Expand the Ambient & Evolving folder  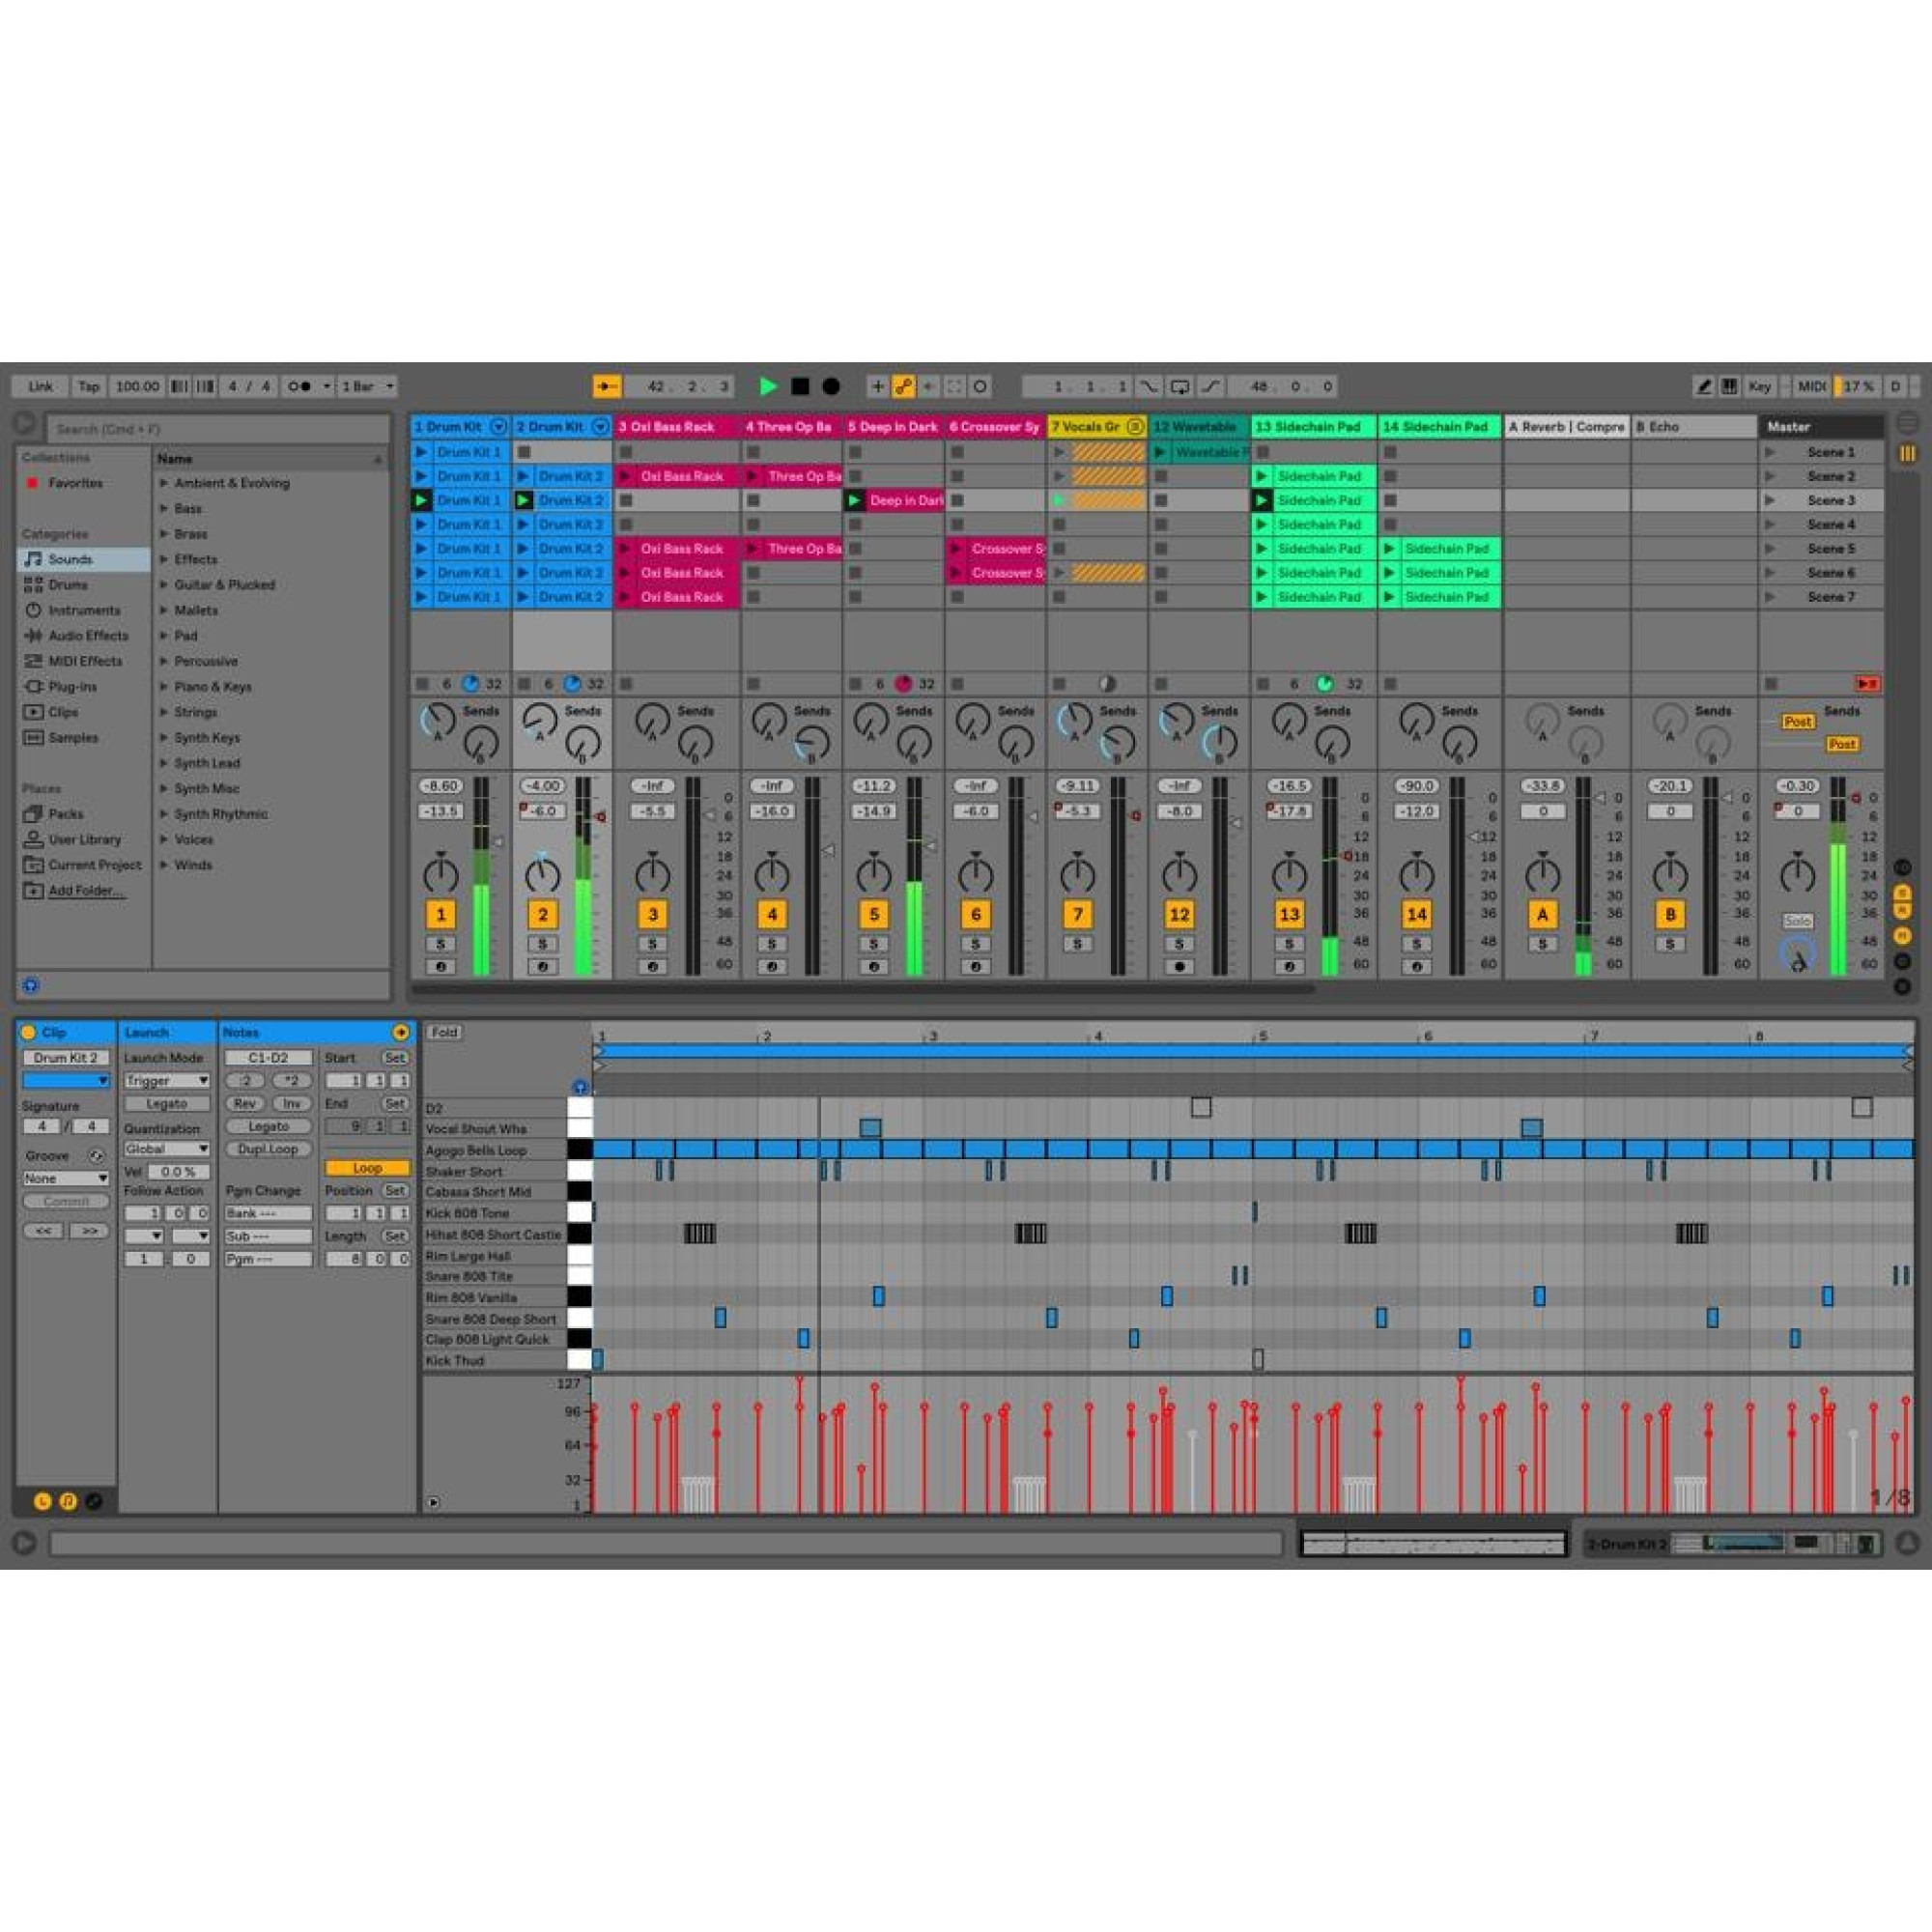coord(164,483)
